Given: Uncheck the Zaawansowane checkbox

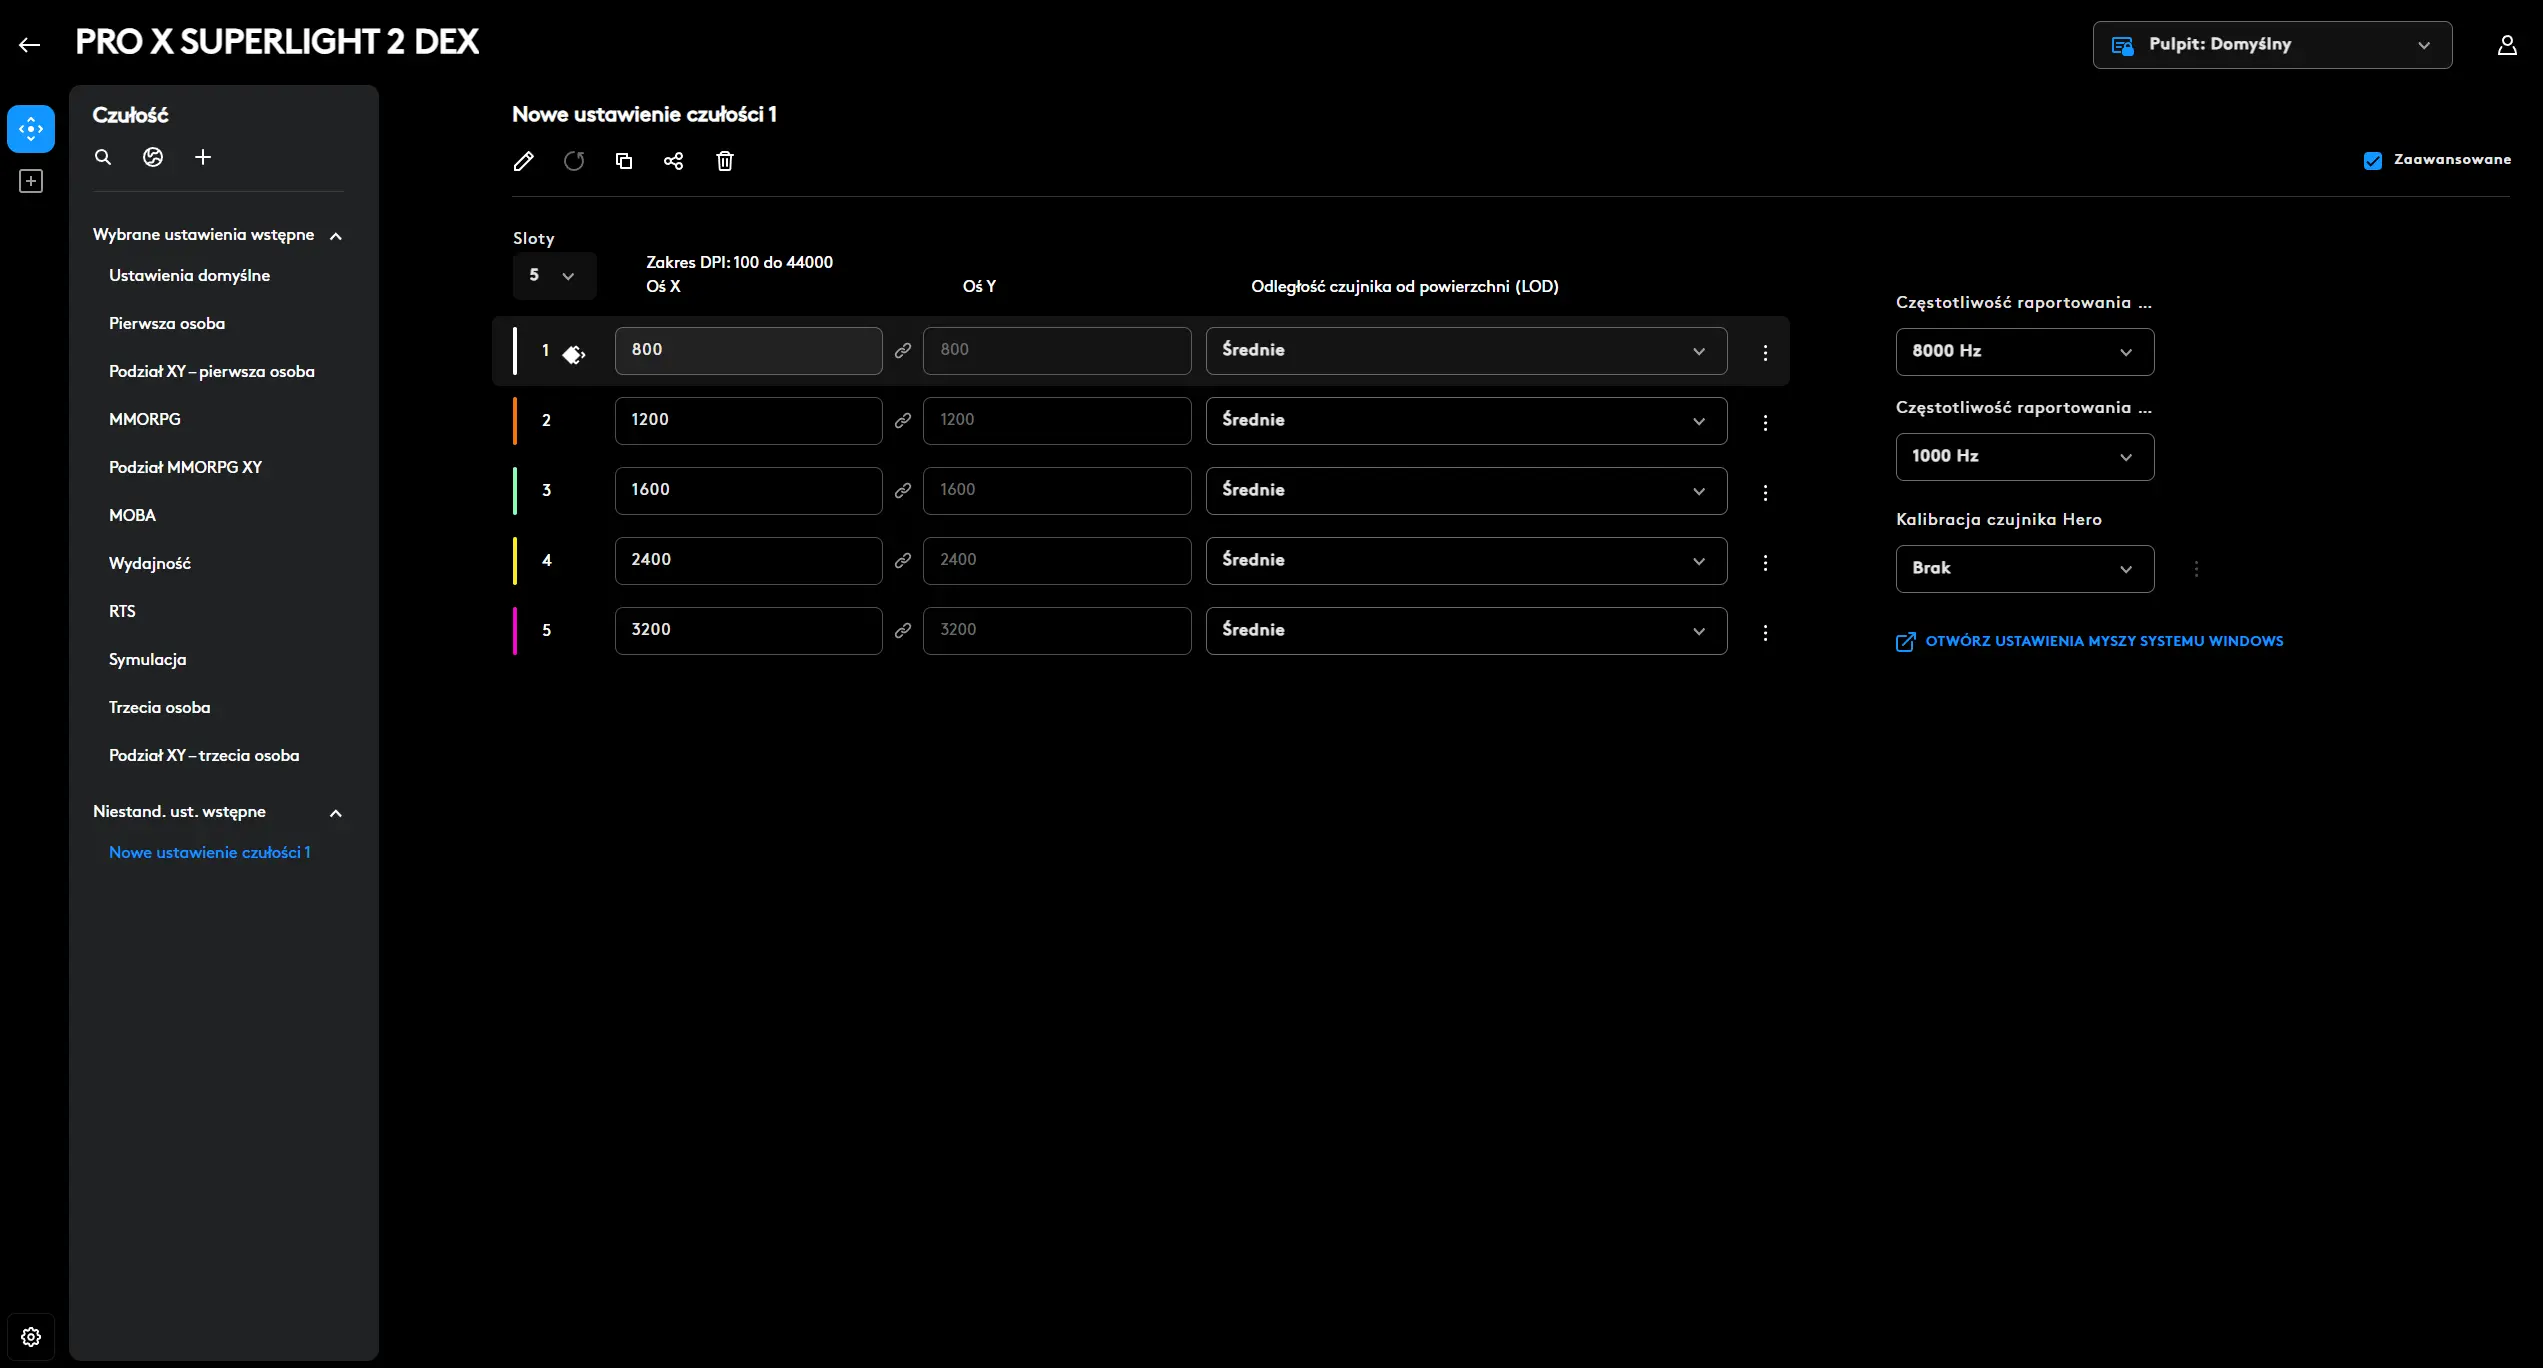Looking at the screenshot, I should (x=2372, y=161).
